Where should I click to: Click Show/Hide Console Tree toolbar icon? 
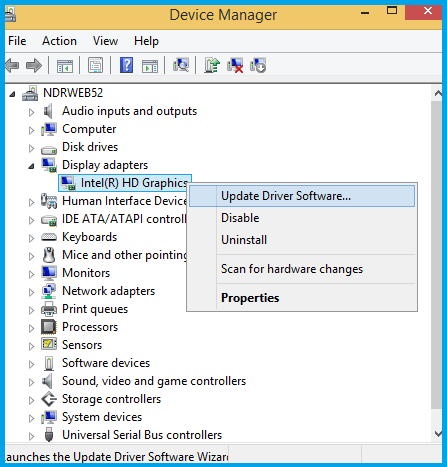point(65,66)
